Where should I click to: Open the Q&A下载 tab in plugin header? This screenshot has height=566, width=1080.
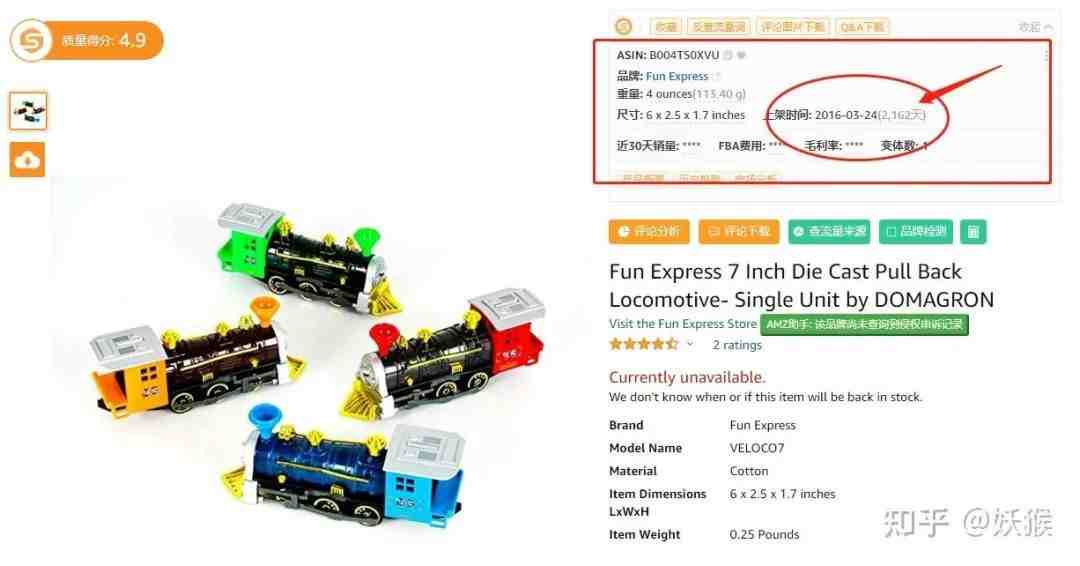click(x=862, y=27)
